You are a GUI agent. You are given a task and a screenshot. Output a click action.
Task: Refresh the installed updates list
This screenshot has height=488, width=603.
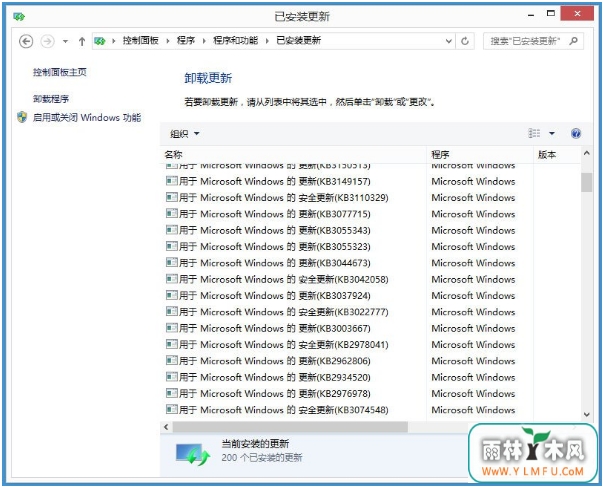click(465, 41)
